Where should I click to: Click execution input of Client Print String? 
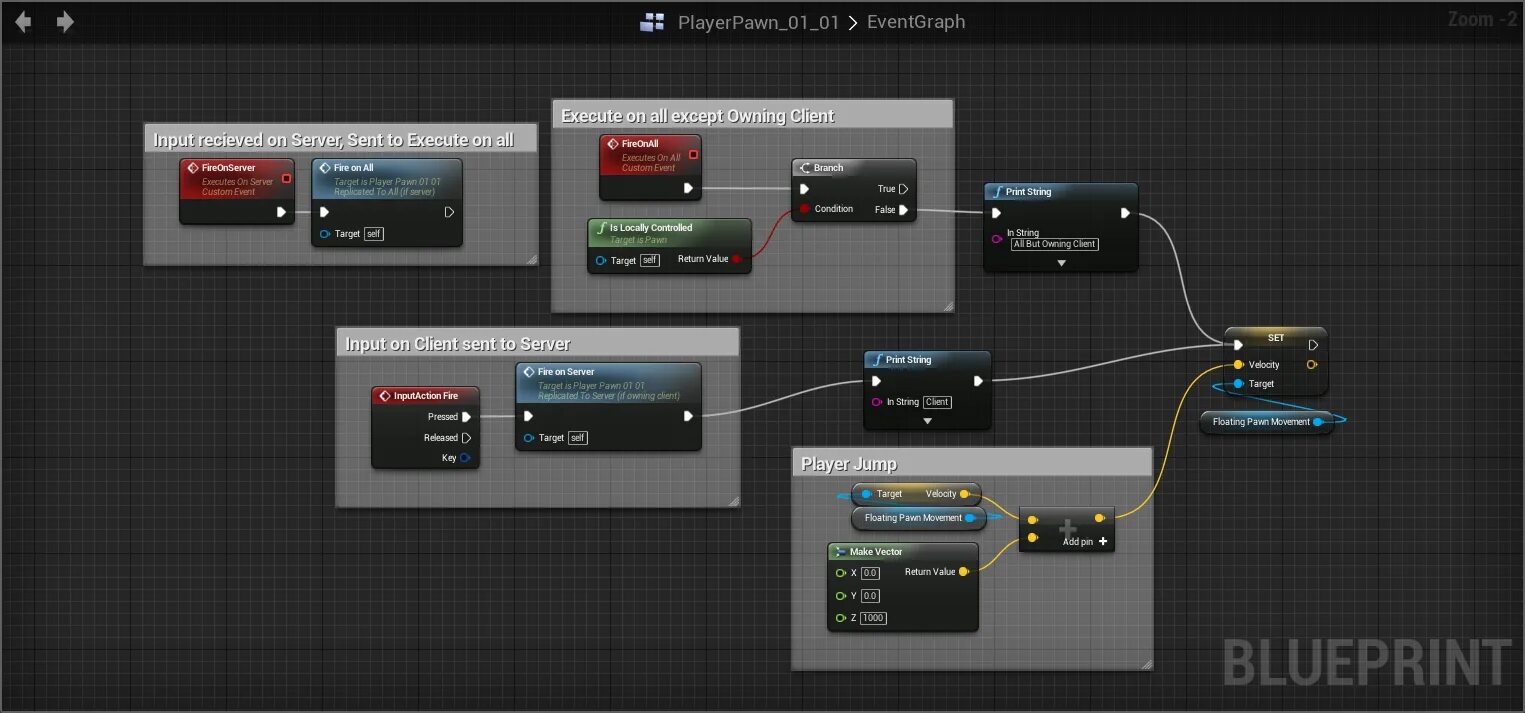[x=877, y=381]
